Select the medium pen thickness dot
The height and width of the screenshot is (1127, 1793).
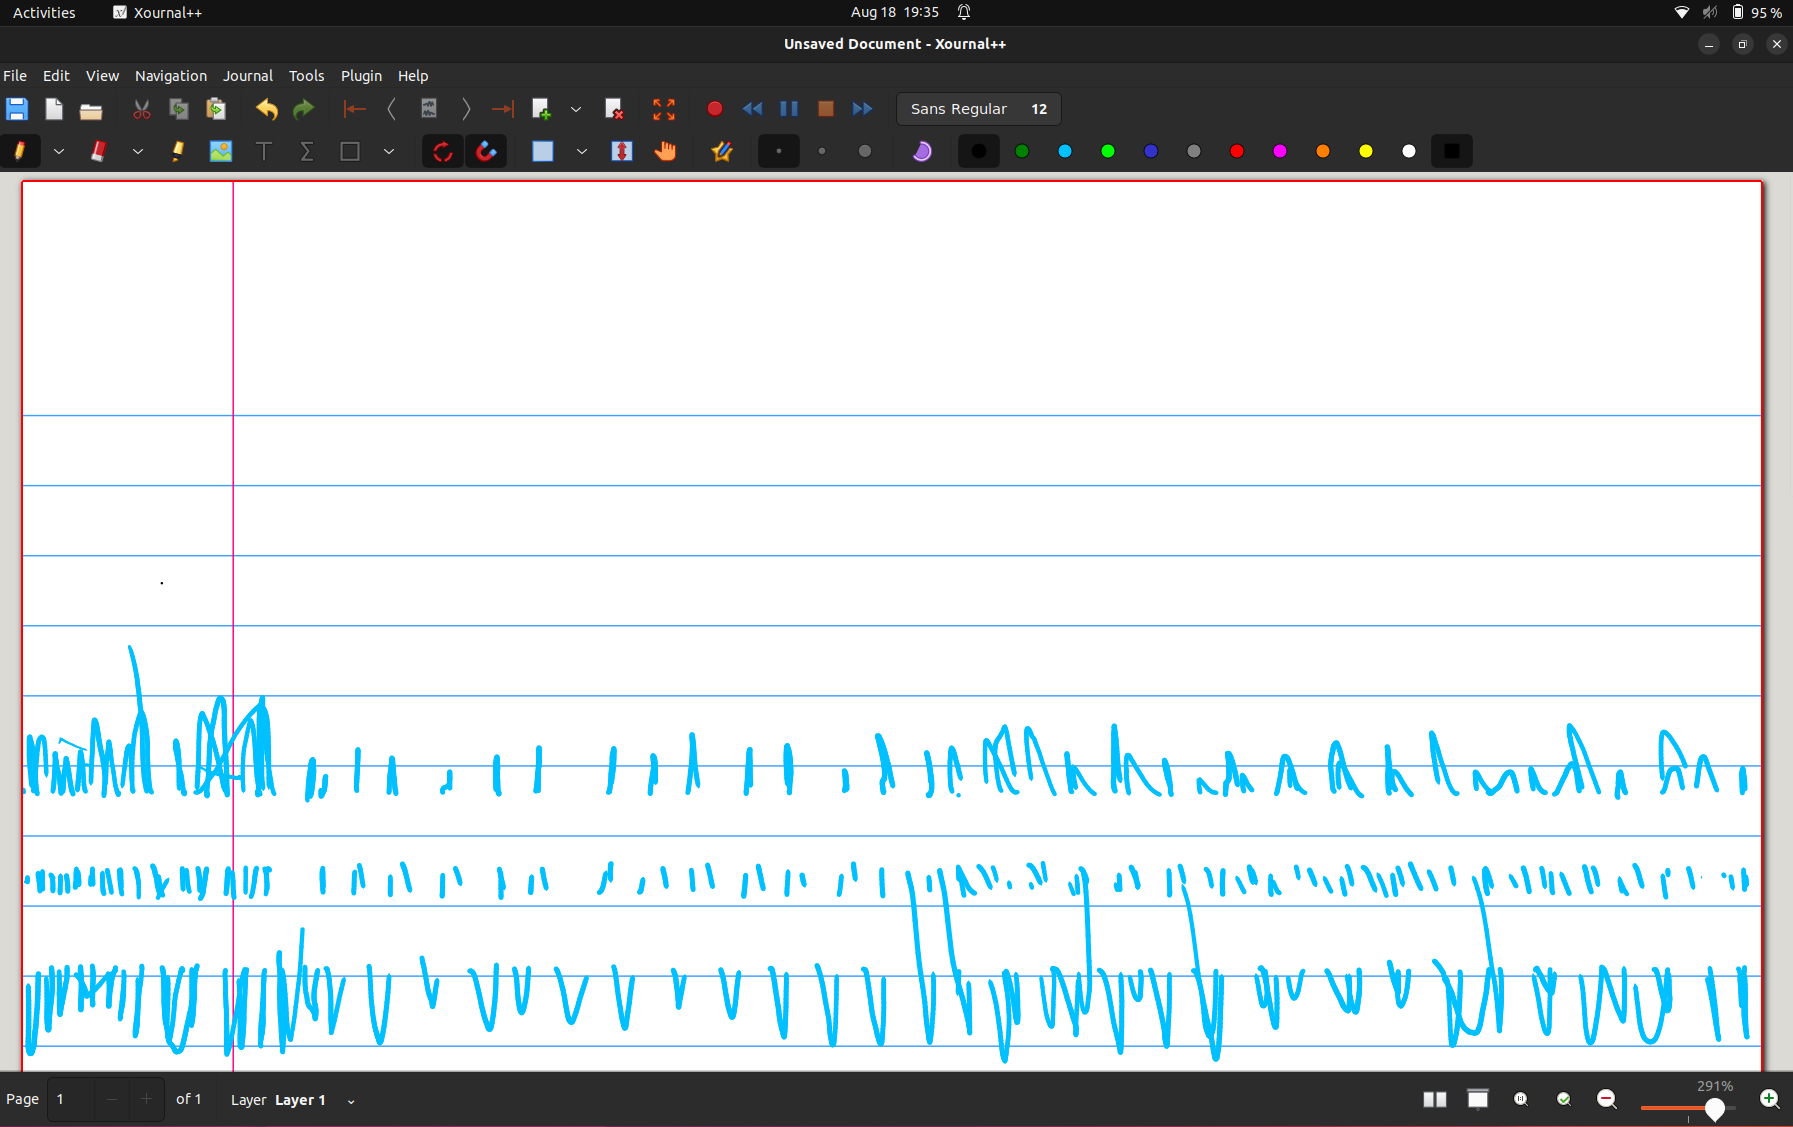point(822,151)
